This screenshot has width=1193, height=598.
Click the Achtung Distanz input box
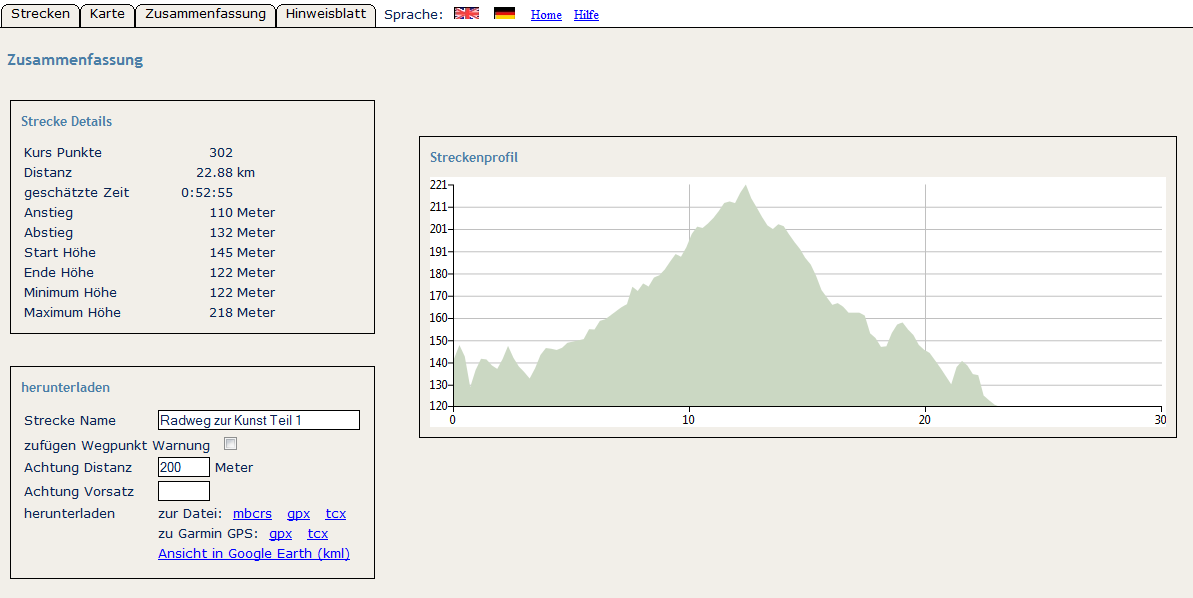pos(184,467)
